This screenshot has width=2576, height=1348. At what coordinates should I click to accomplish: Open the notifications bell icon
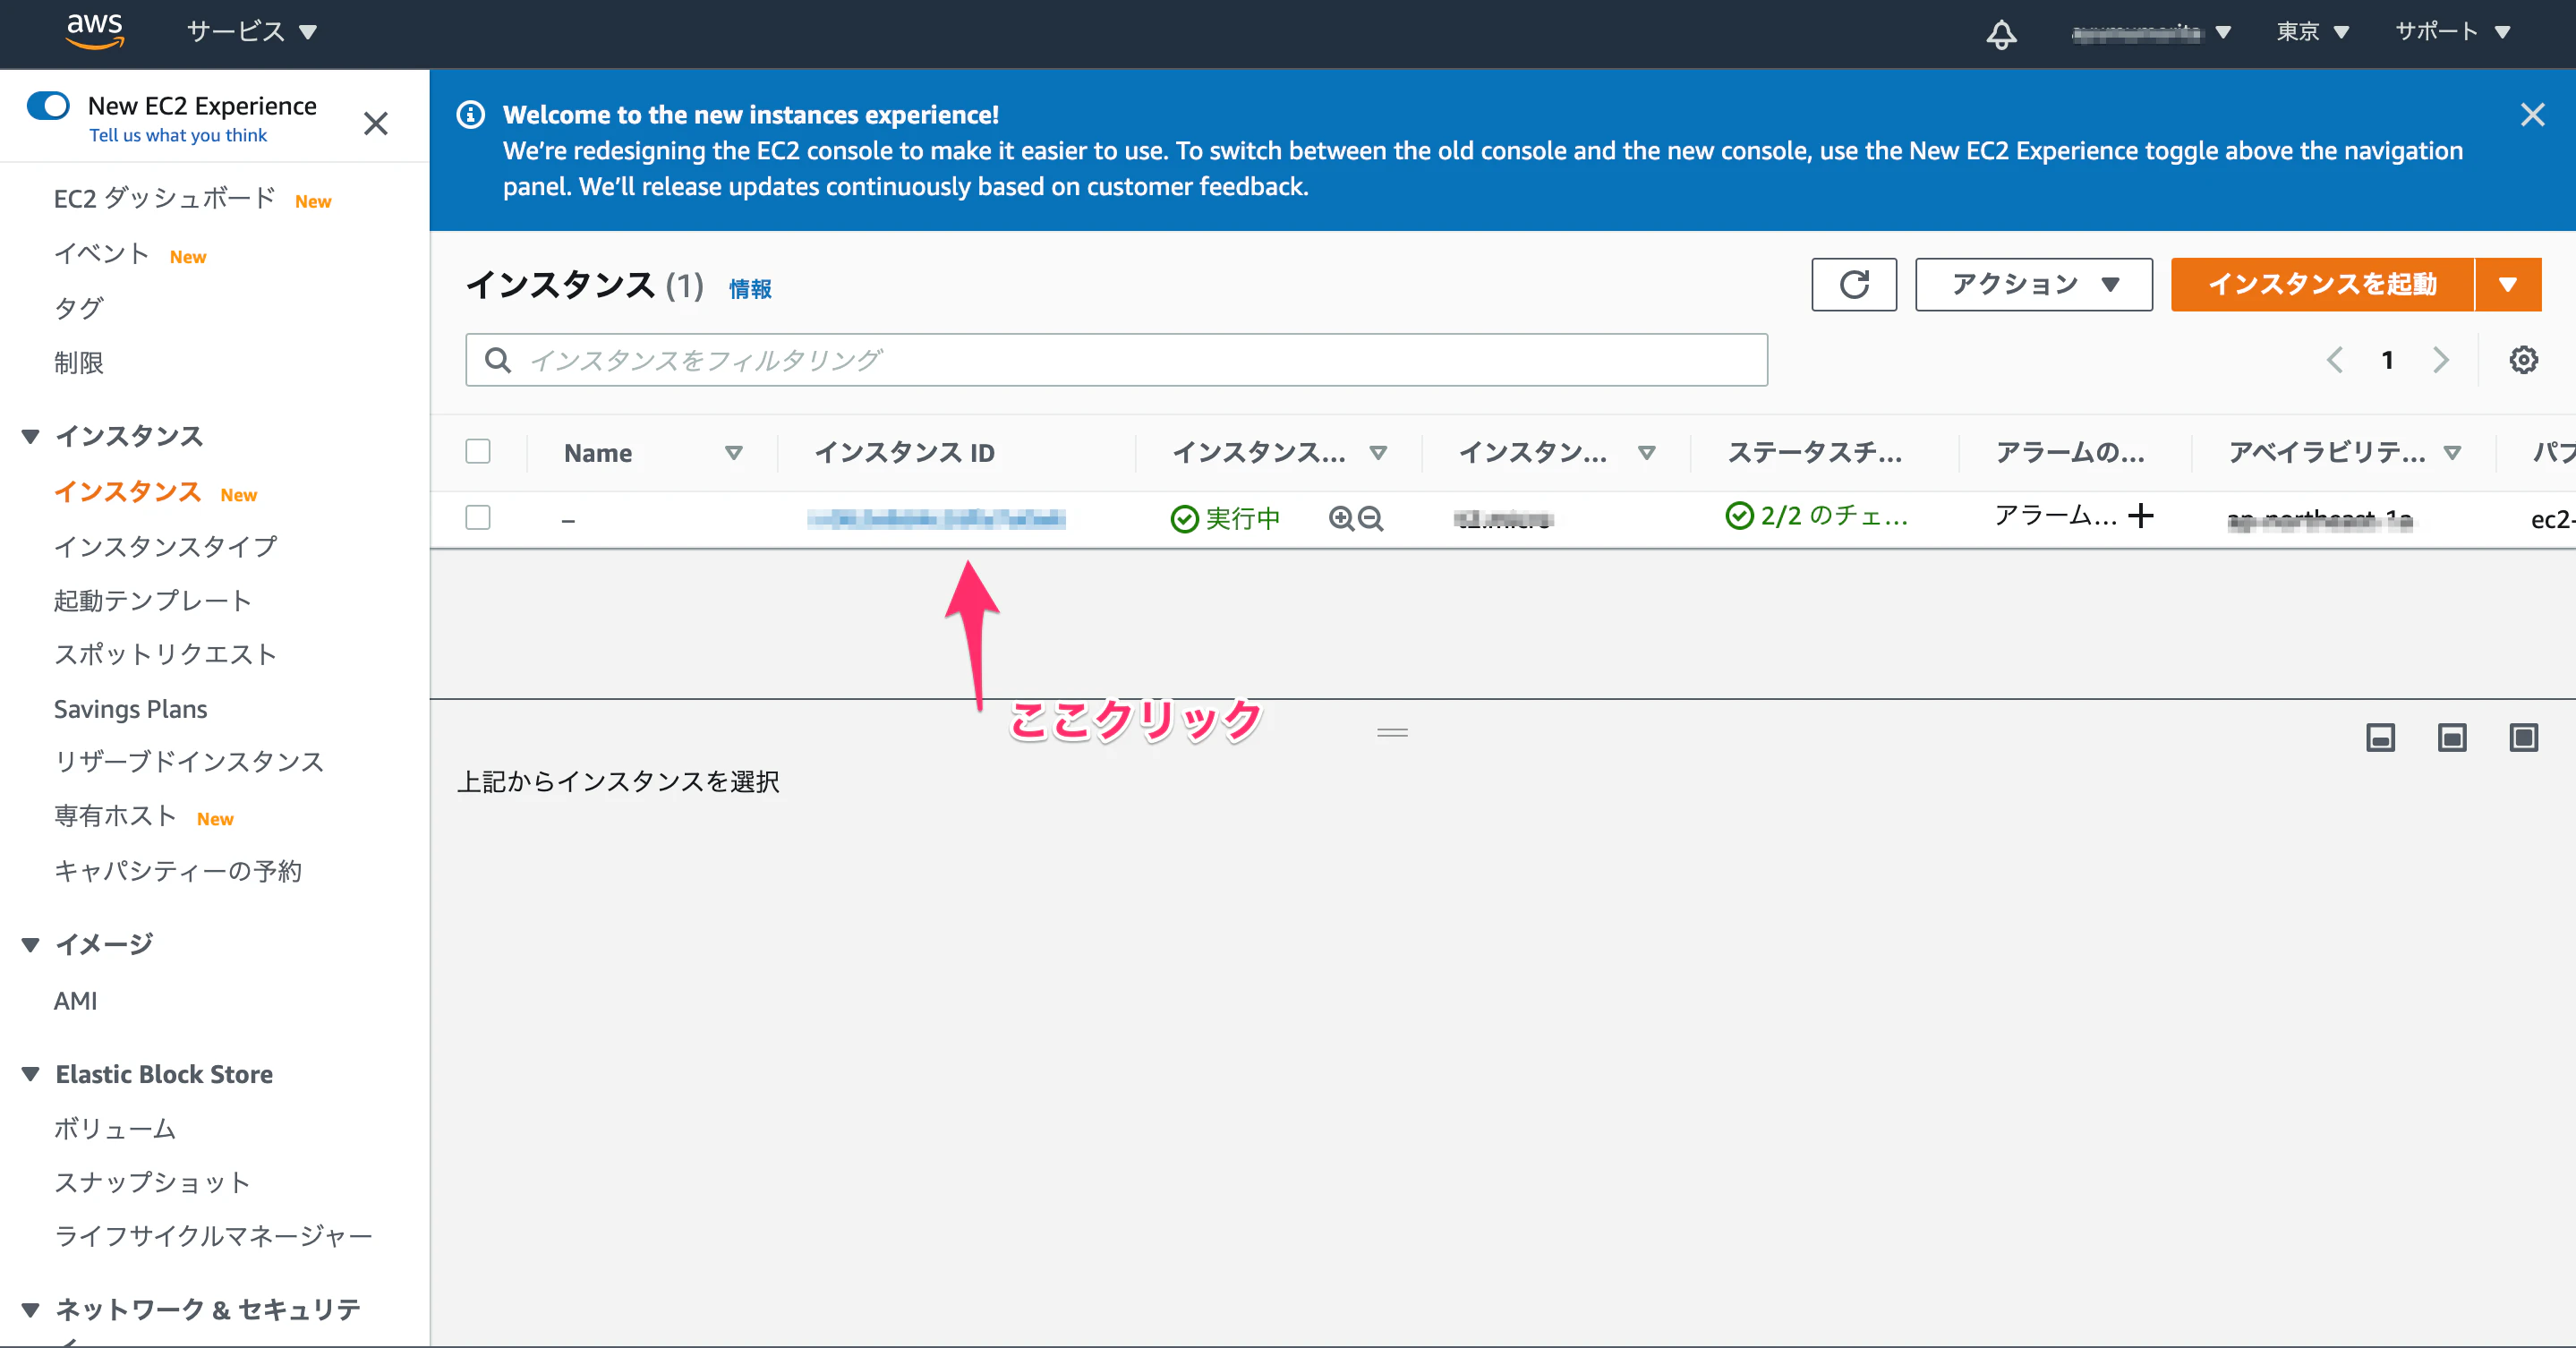(x=2001, y=33)
